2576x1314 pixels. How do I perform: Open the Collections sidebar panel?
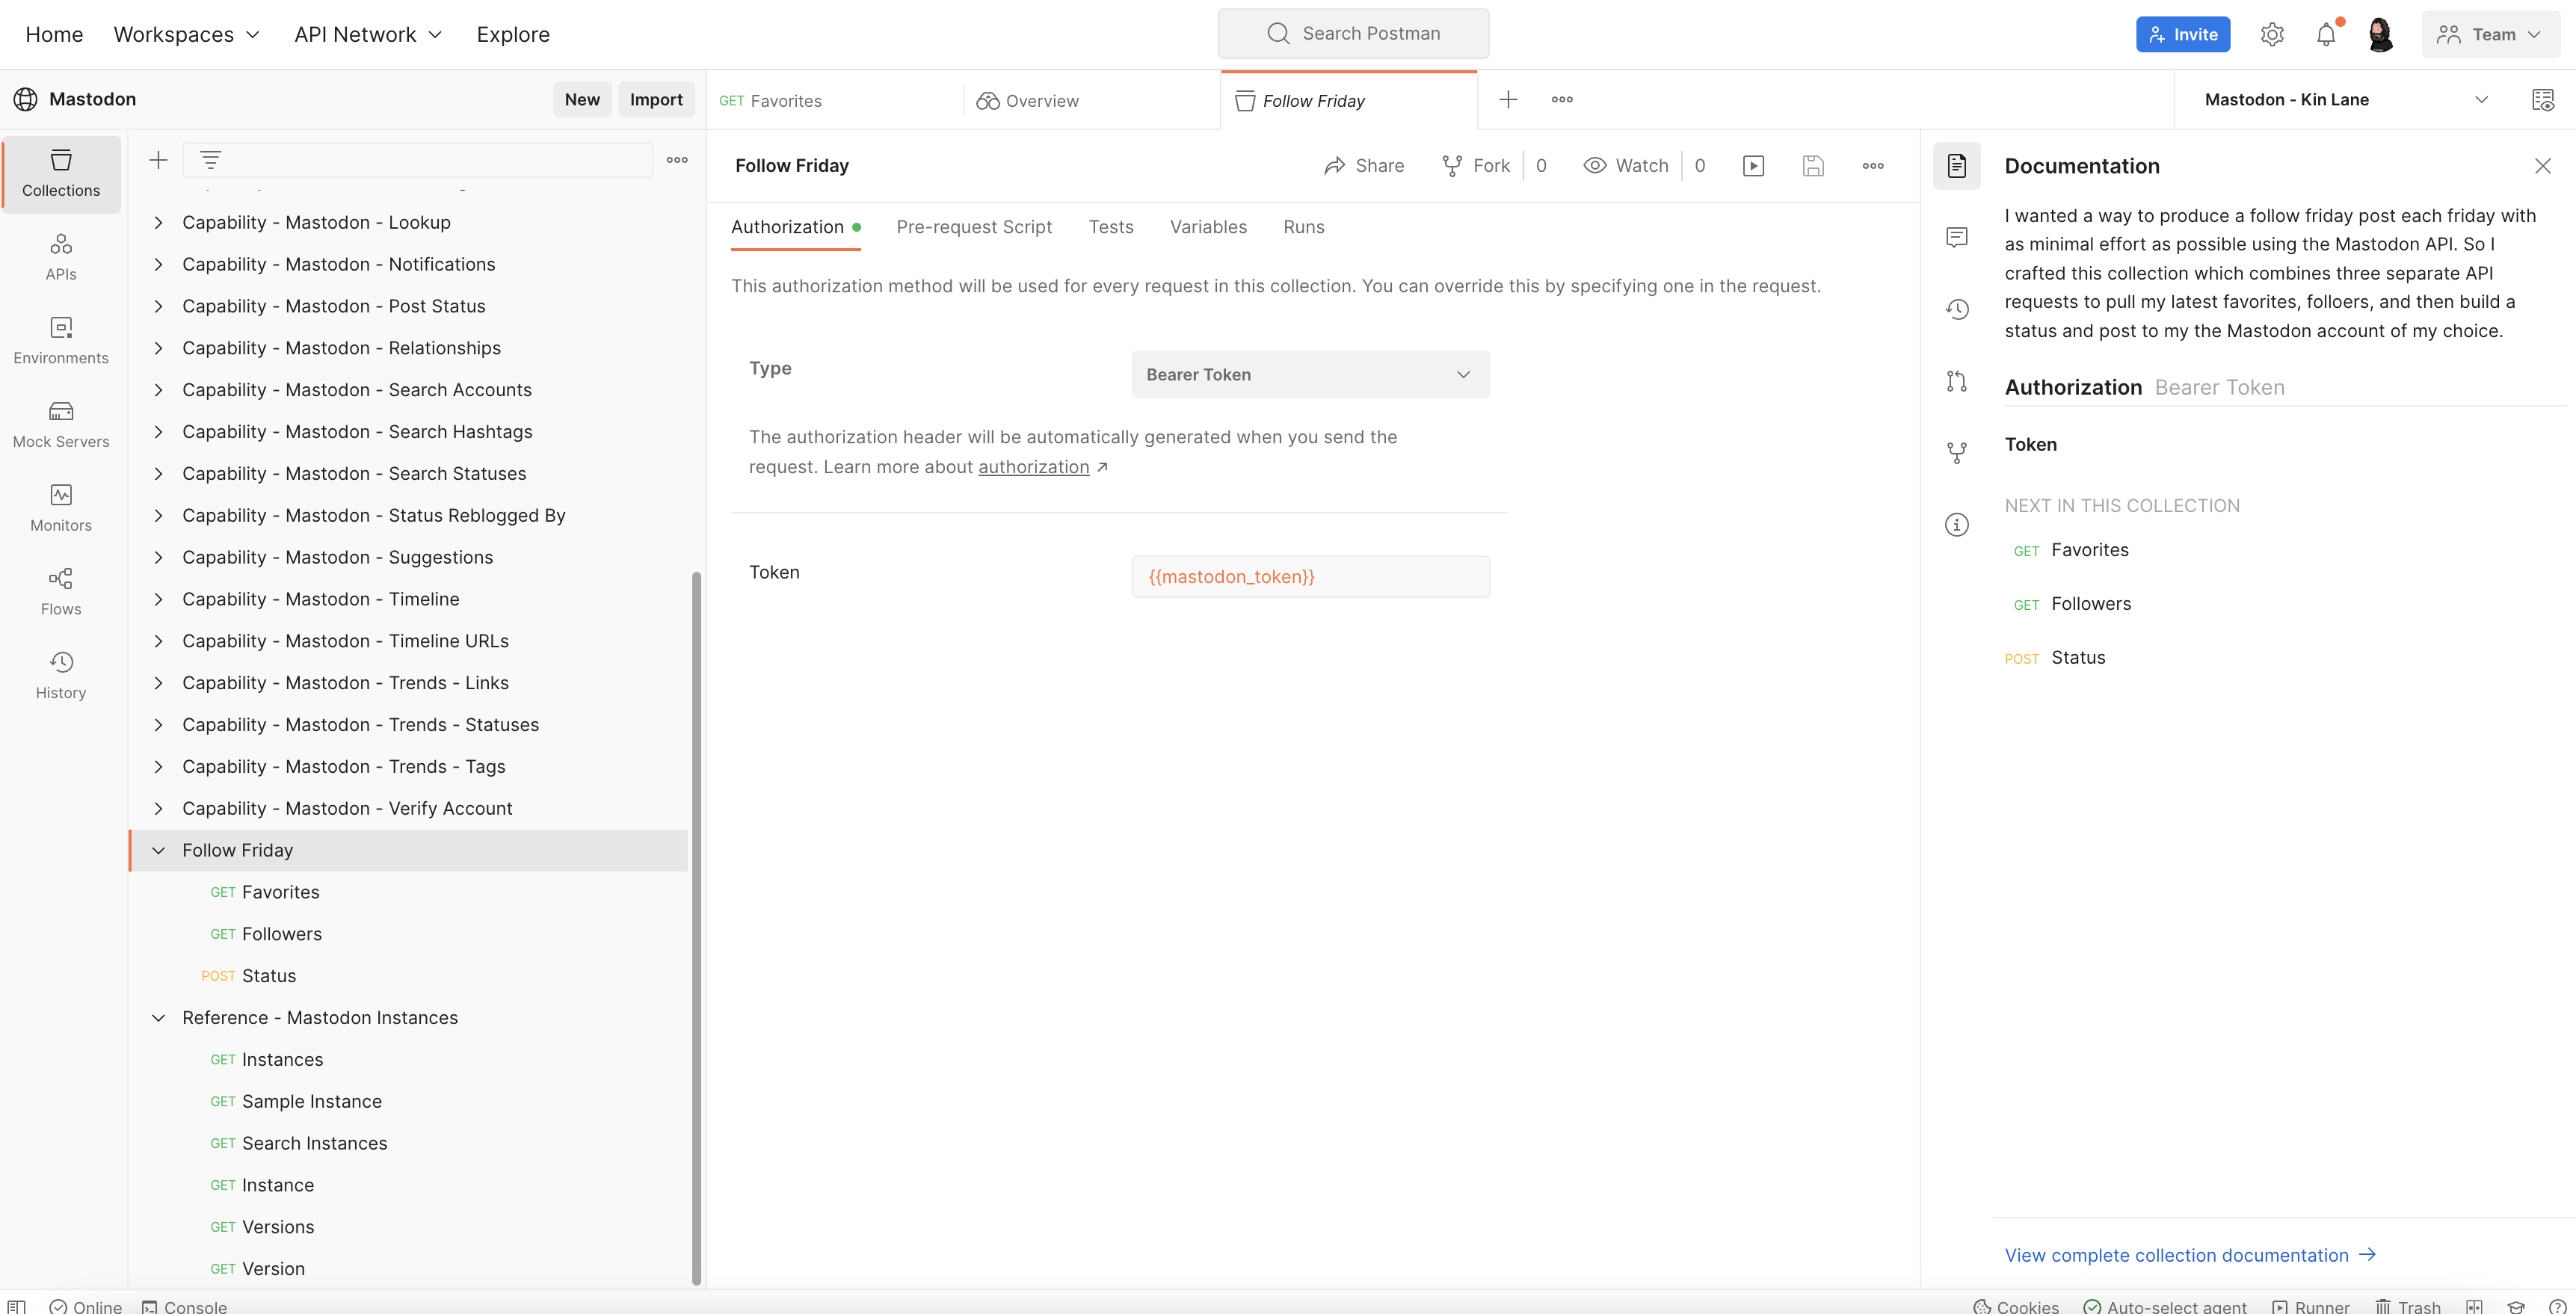click(x=61, y=174)
